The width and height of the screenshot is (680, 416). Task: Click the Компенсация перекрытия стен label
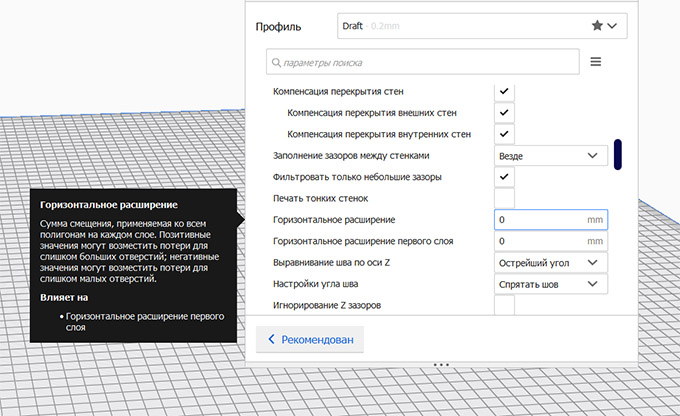(338, 92)
